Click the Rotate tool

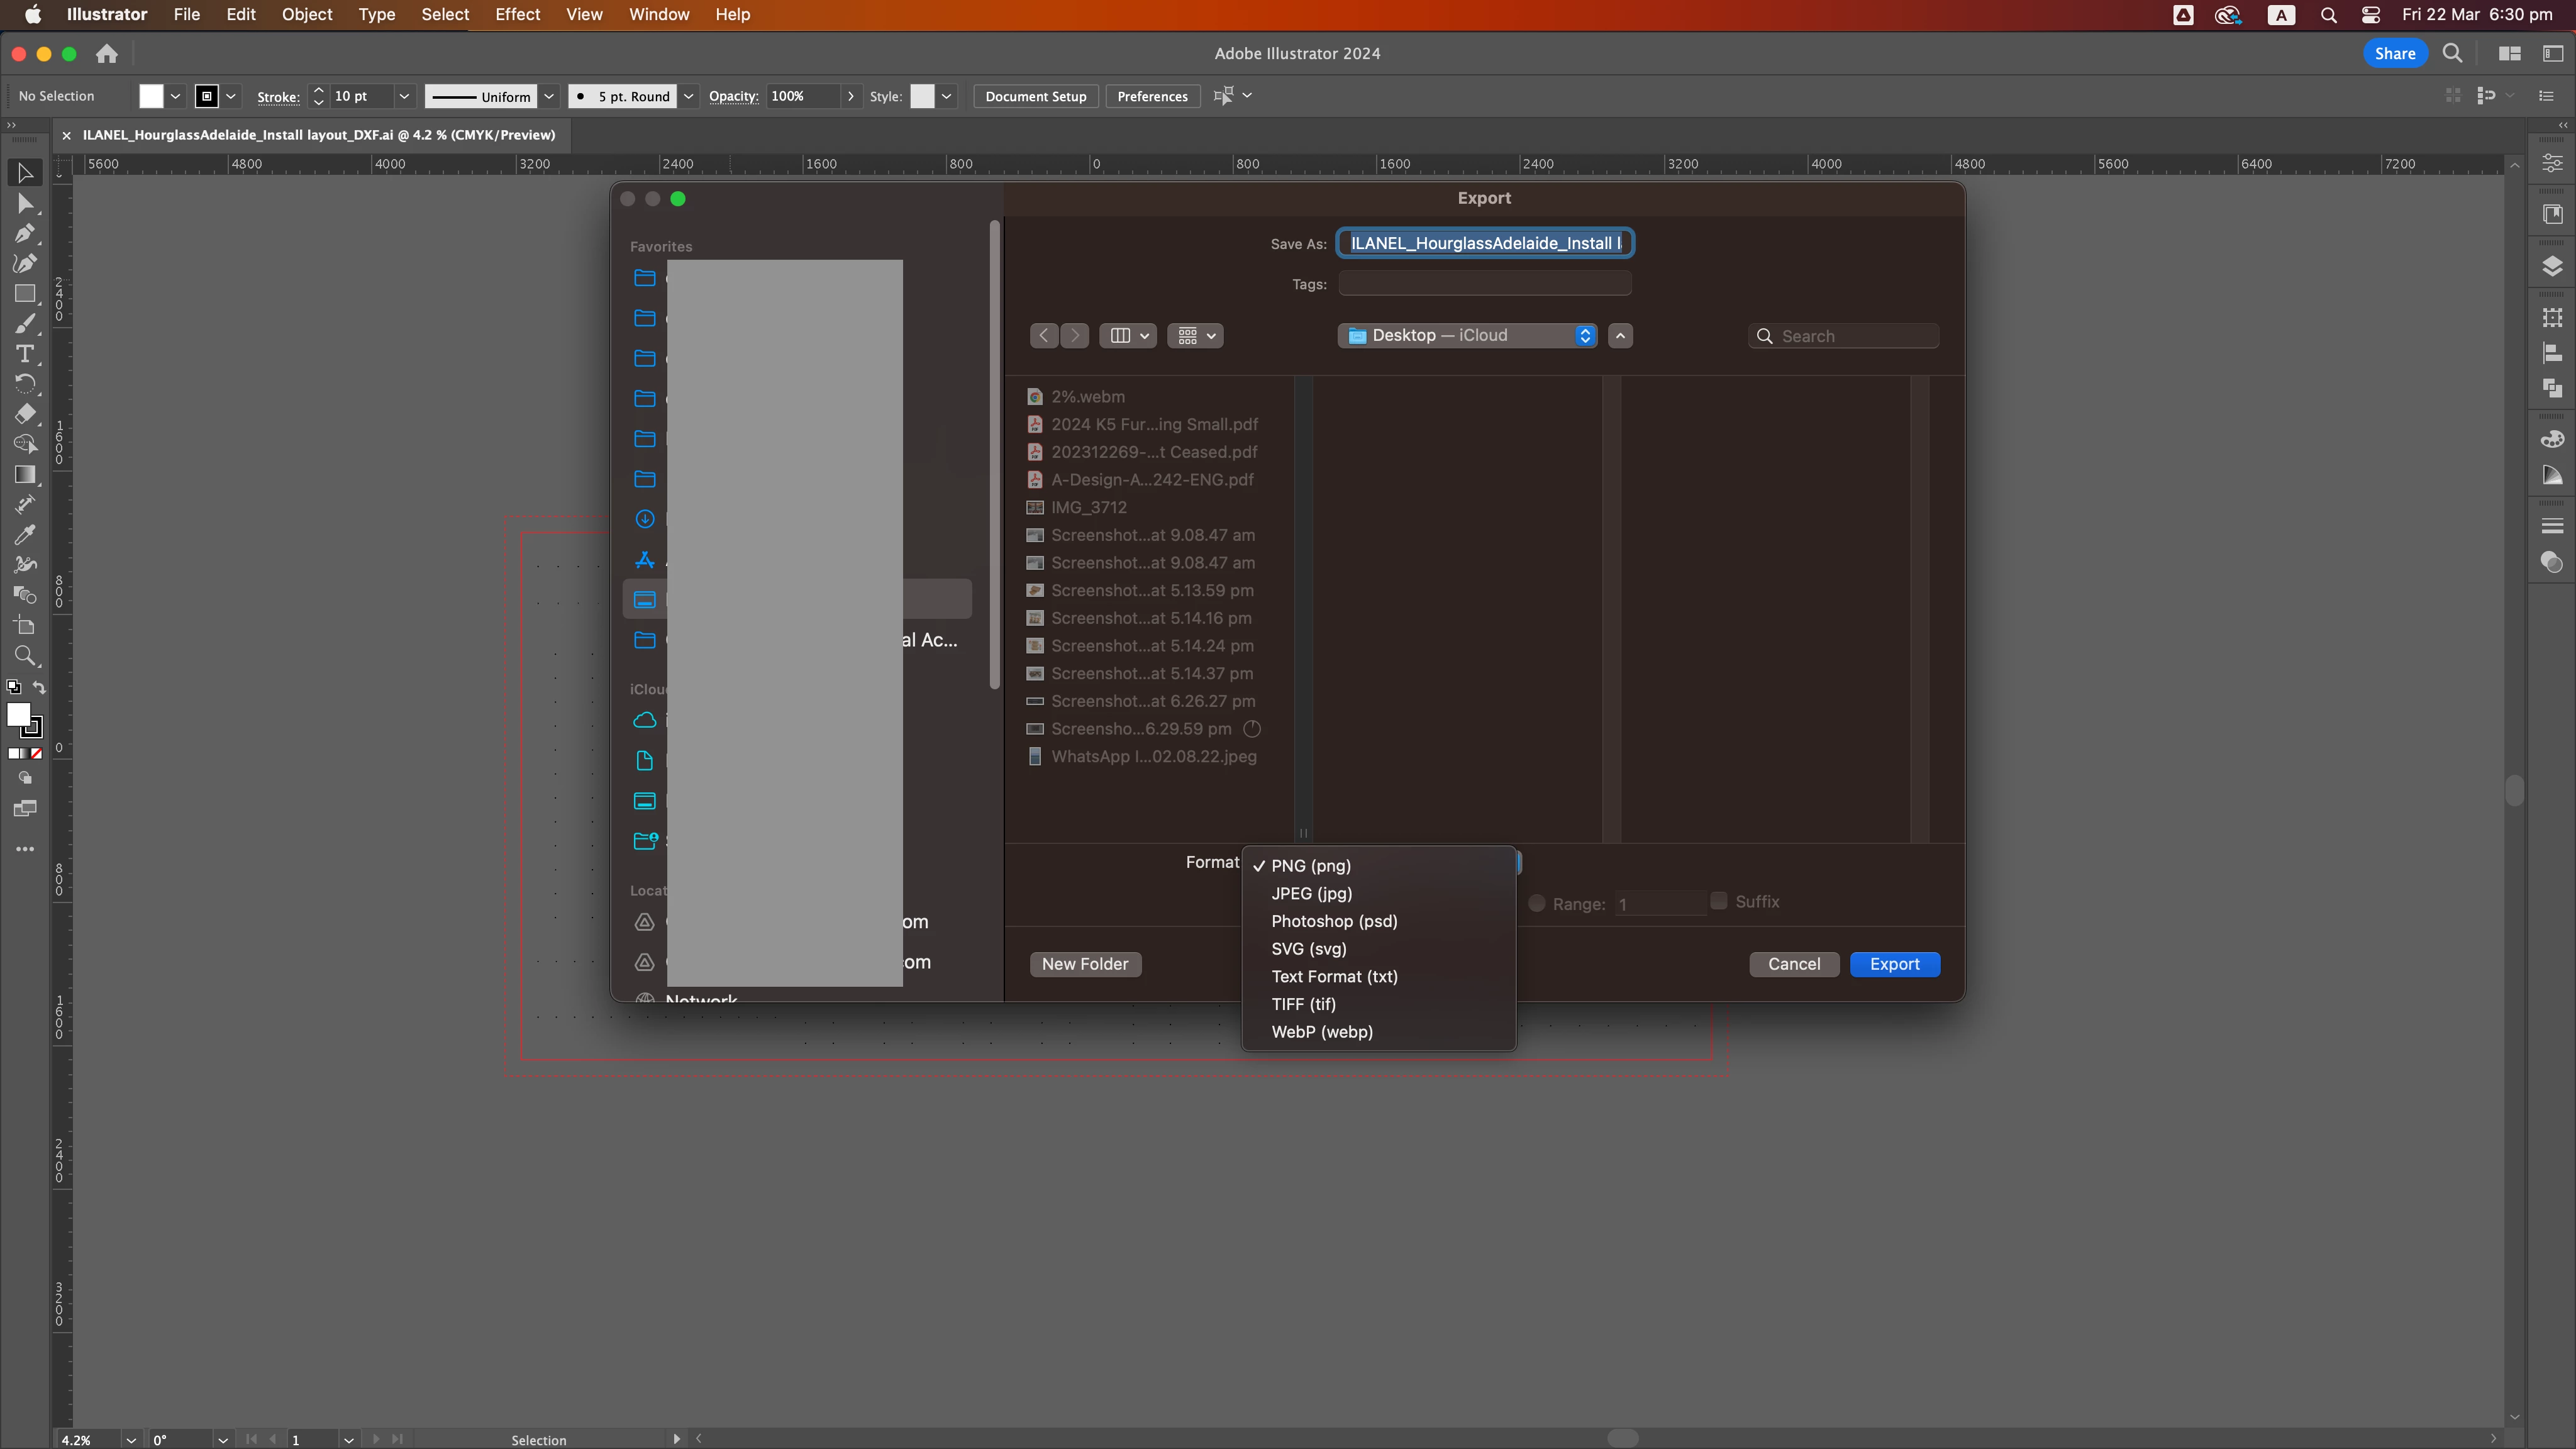click(25, 384)
